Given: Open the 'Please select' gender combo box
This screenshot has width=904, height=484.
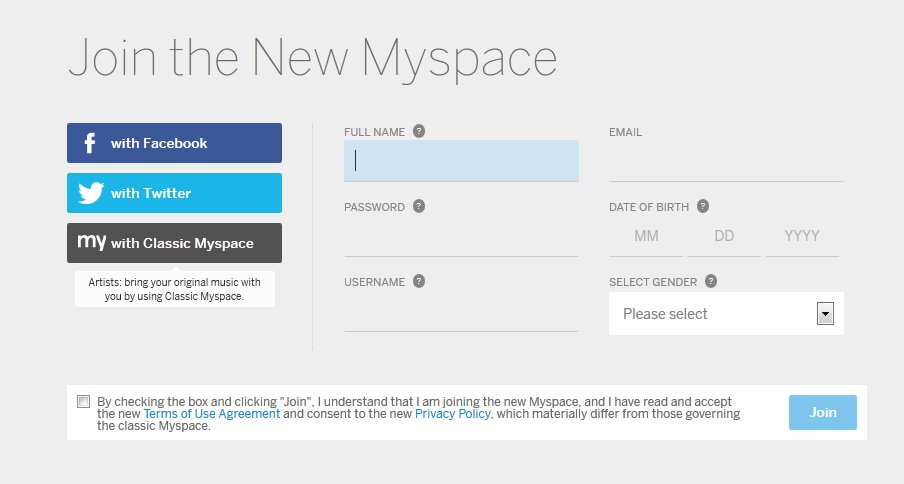Looking at the screenshot, I should [726, 313].
